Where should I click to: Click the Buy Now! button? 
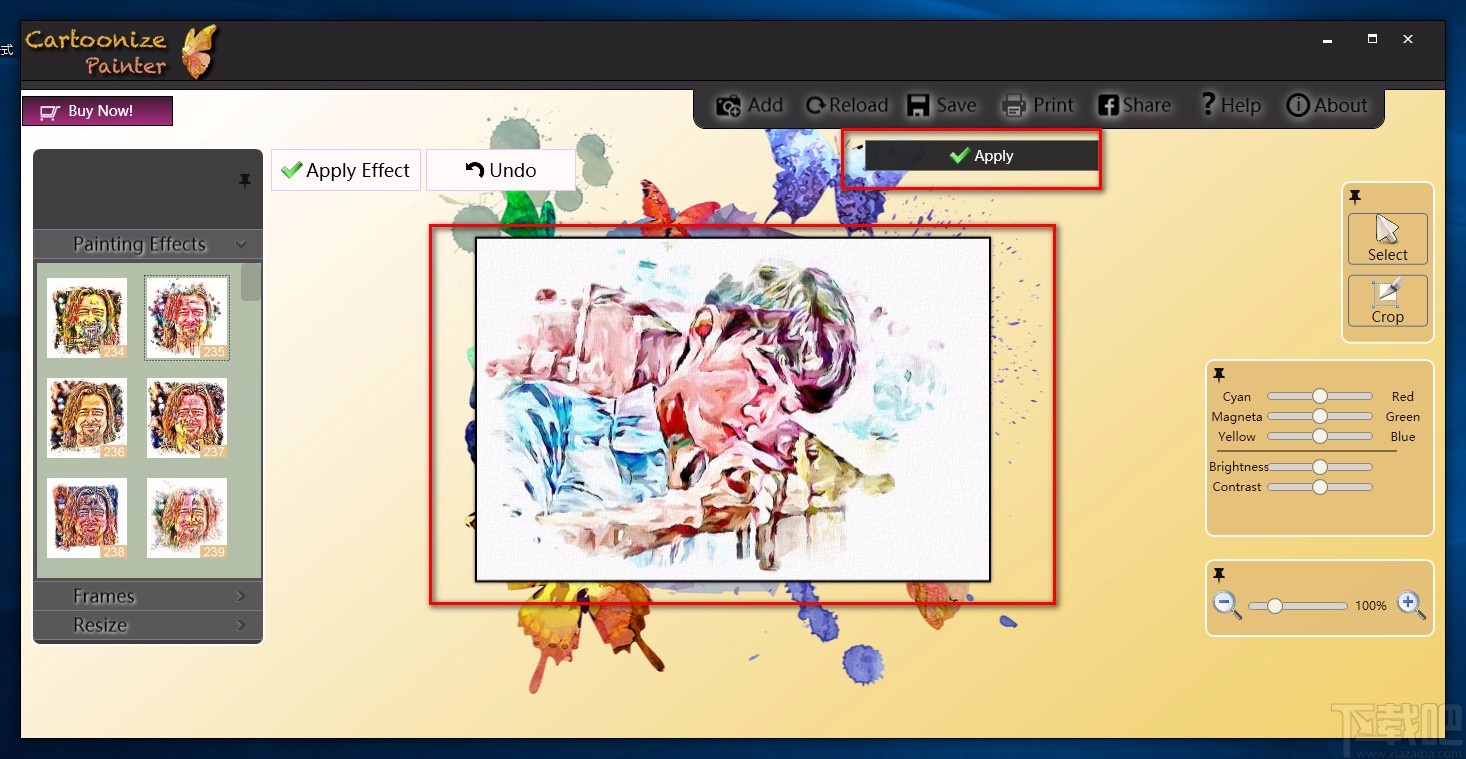click(x=97, y=111)
